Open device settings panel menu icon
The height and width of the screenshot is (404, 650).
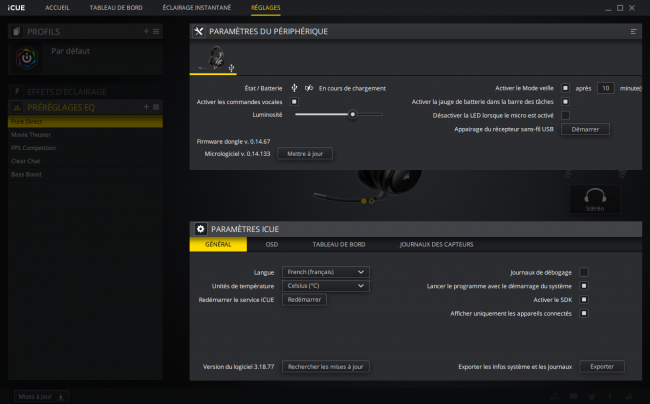[x=633, y=31]
